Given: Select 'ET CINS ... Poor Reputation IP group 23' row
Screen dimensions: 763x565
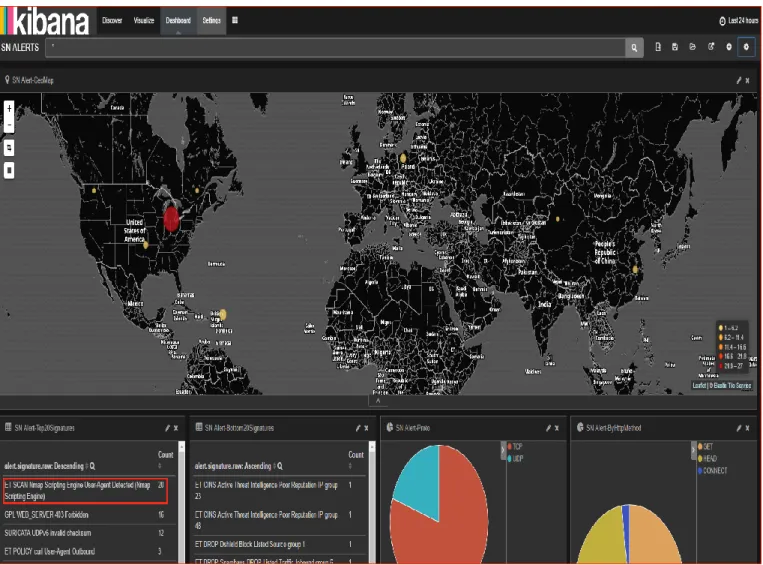Looking at the screenshot, I should 279,491.
